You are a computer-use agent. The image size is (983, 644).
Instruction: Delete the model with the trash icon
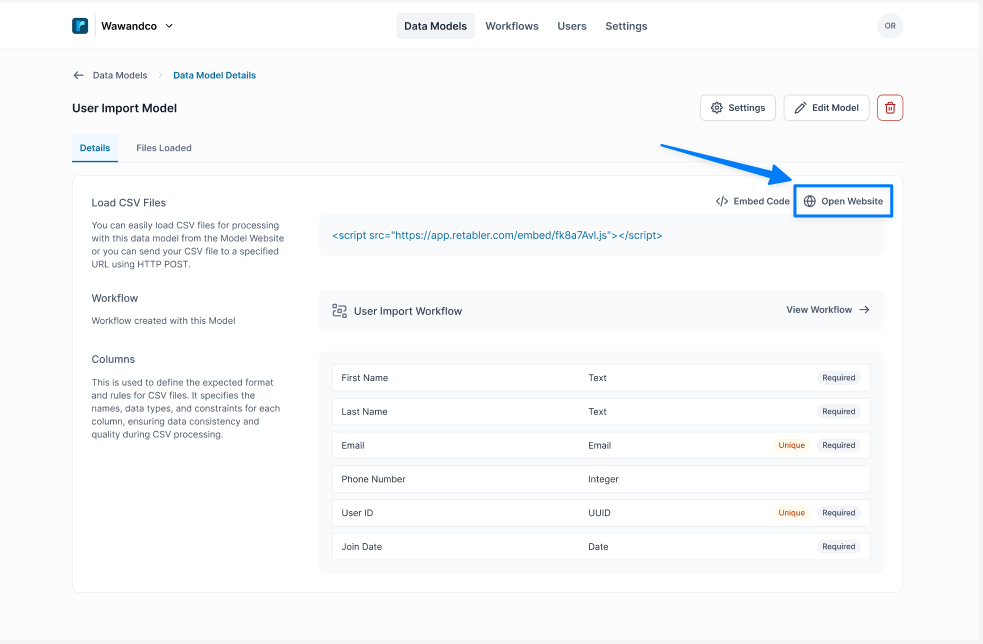[x=889, y=108]
